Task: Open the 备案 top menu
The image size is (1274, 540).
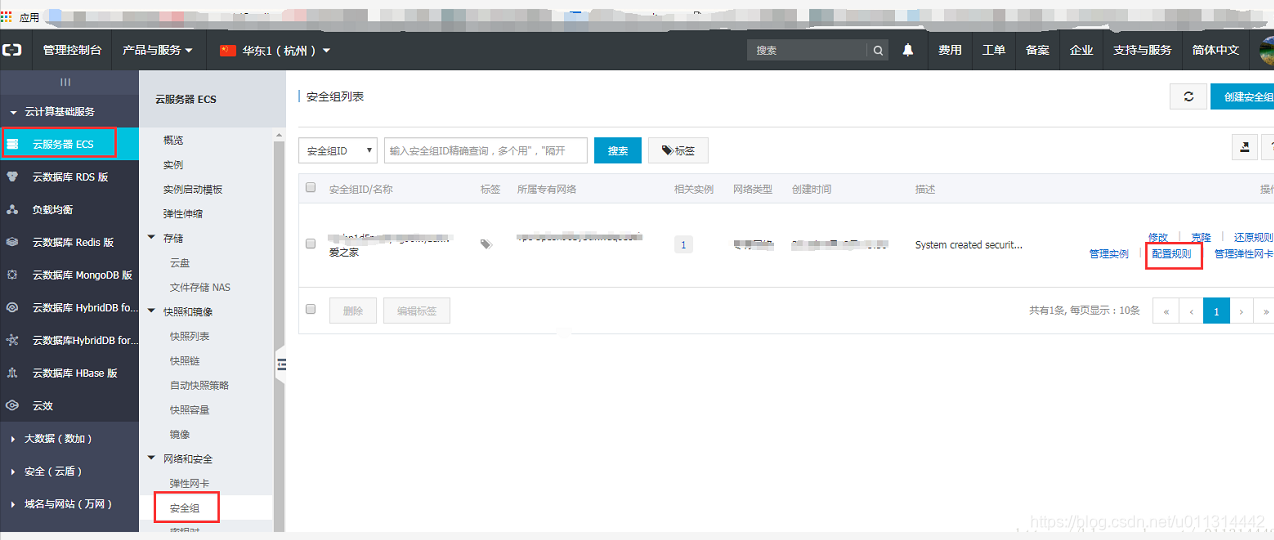Action: tap(1037, 50)
